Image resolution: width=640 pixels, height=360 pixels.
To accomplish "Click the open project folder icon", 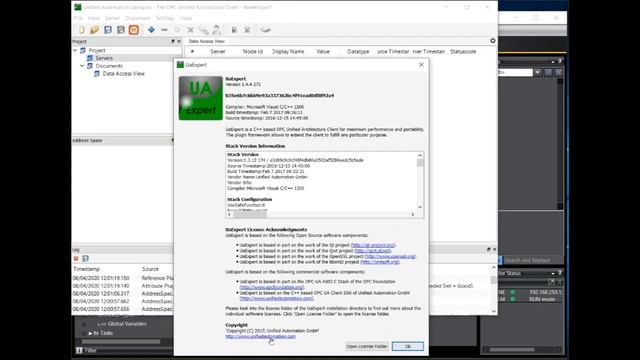I will click(x=95, y=30).
